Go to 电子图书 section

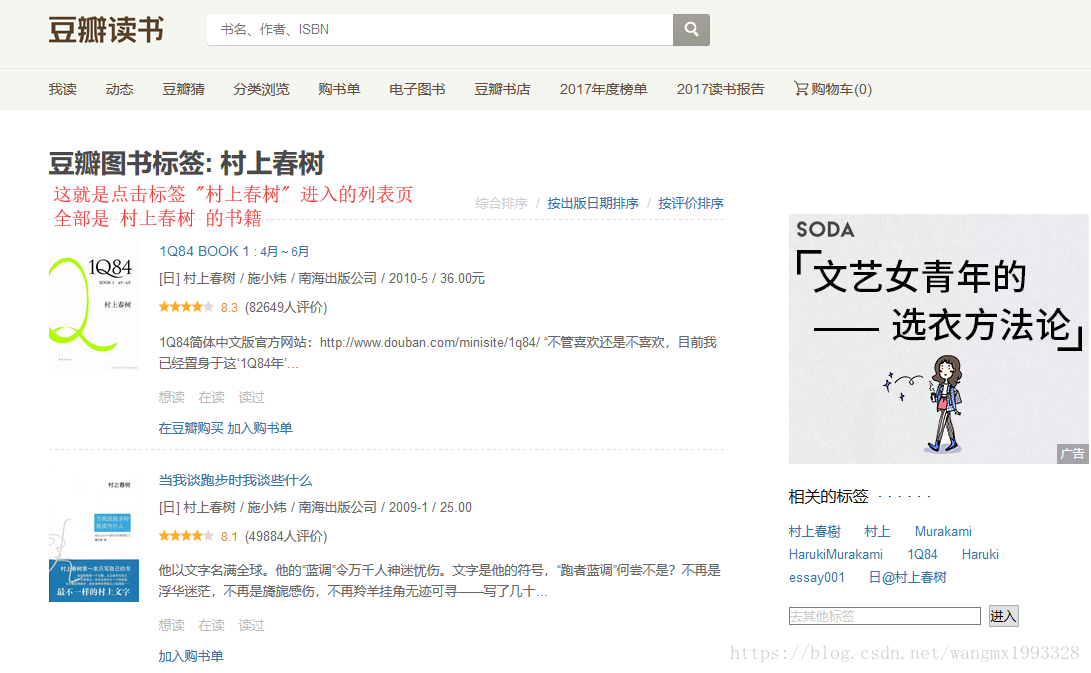pos(417,89)
